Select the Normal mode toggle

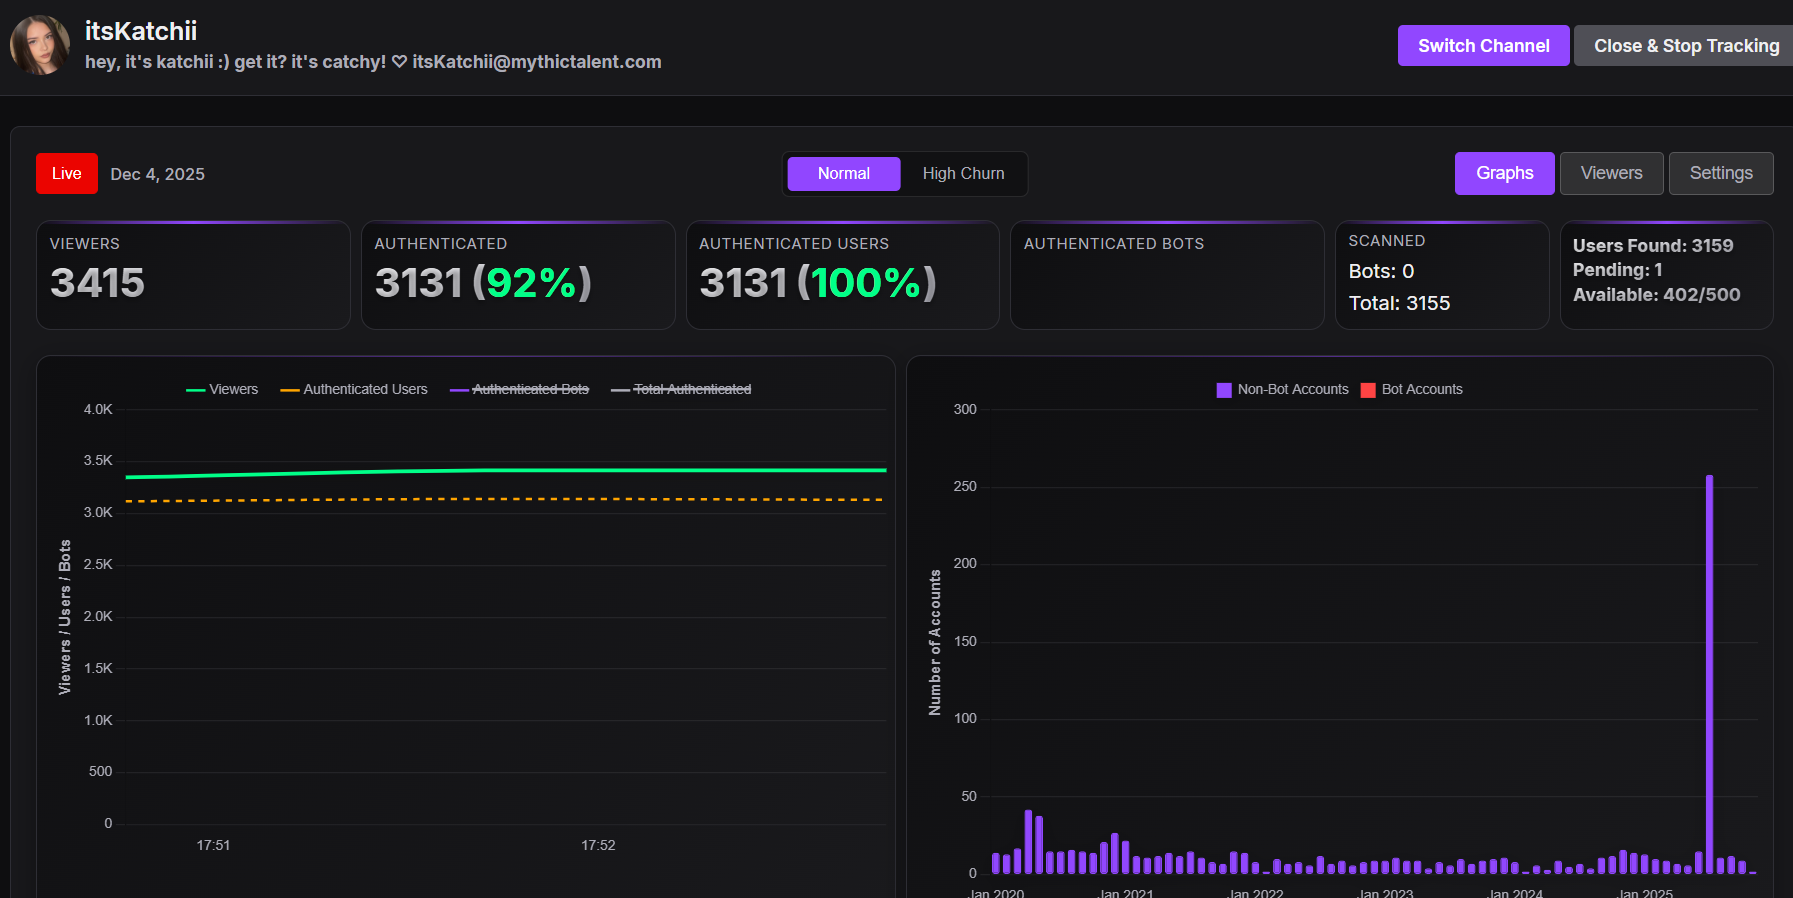[844, 174]
